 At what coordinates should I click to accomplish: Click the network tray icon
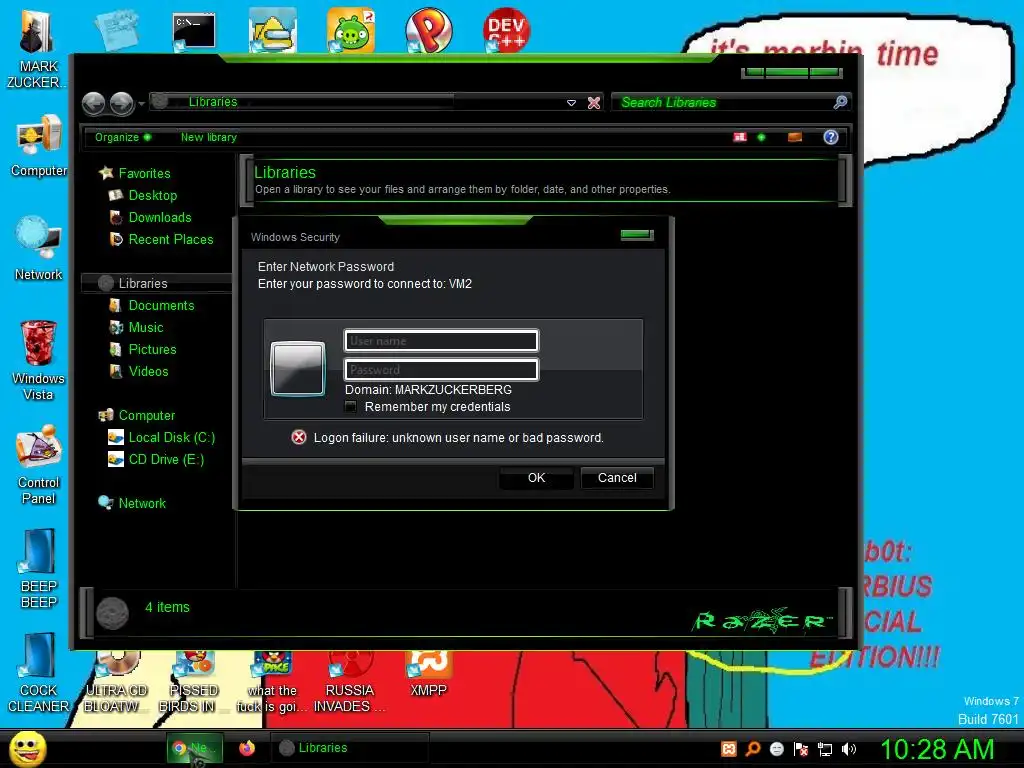(x=825, y=749)
